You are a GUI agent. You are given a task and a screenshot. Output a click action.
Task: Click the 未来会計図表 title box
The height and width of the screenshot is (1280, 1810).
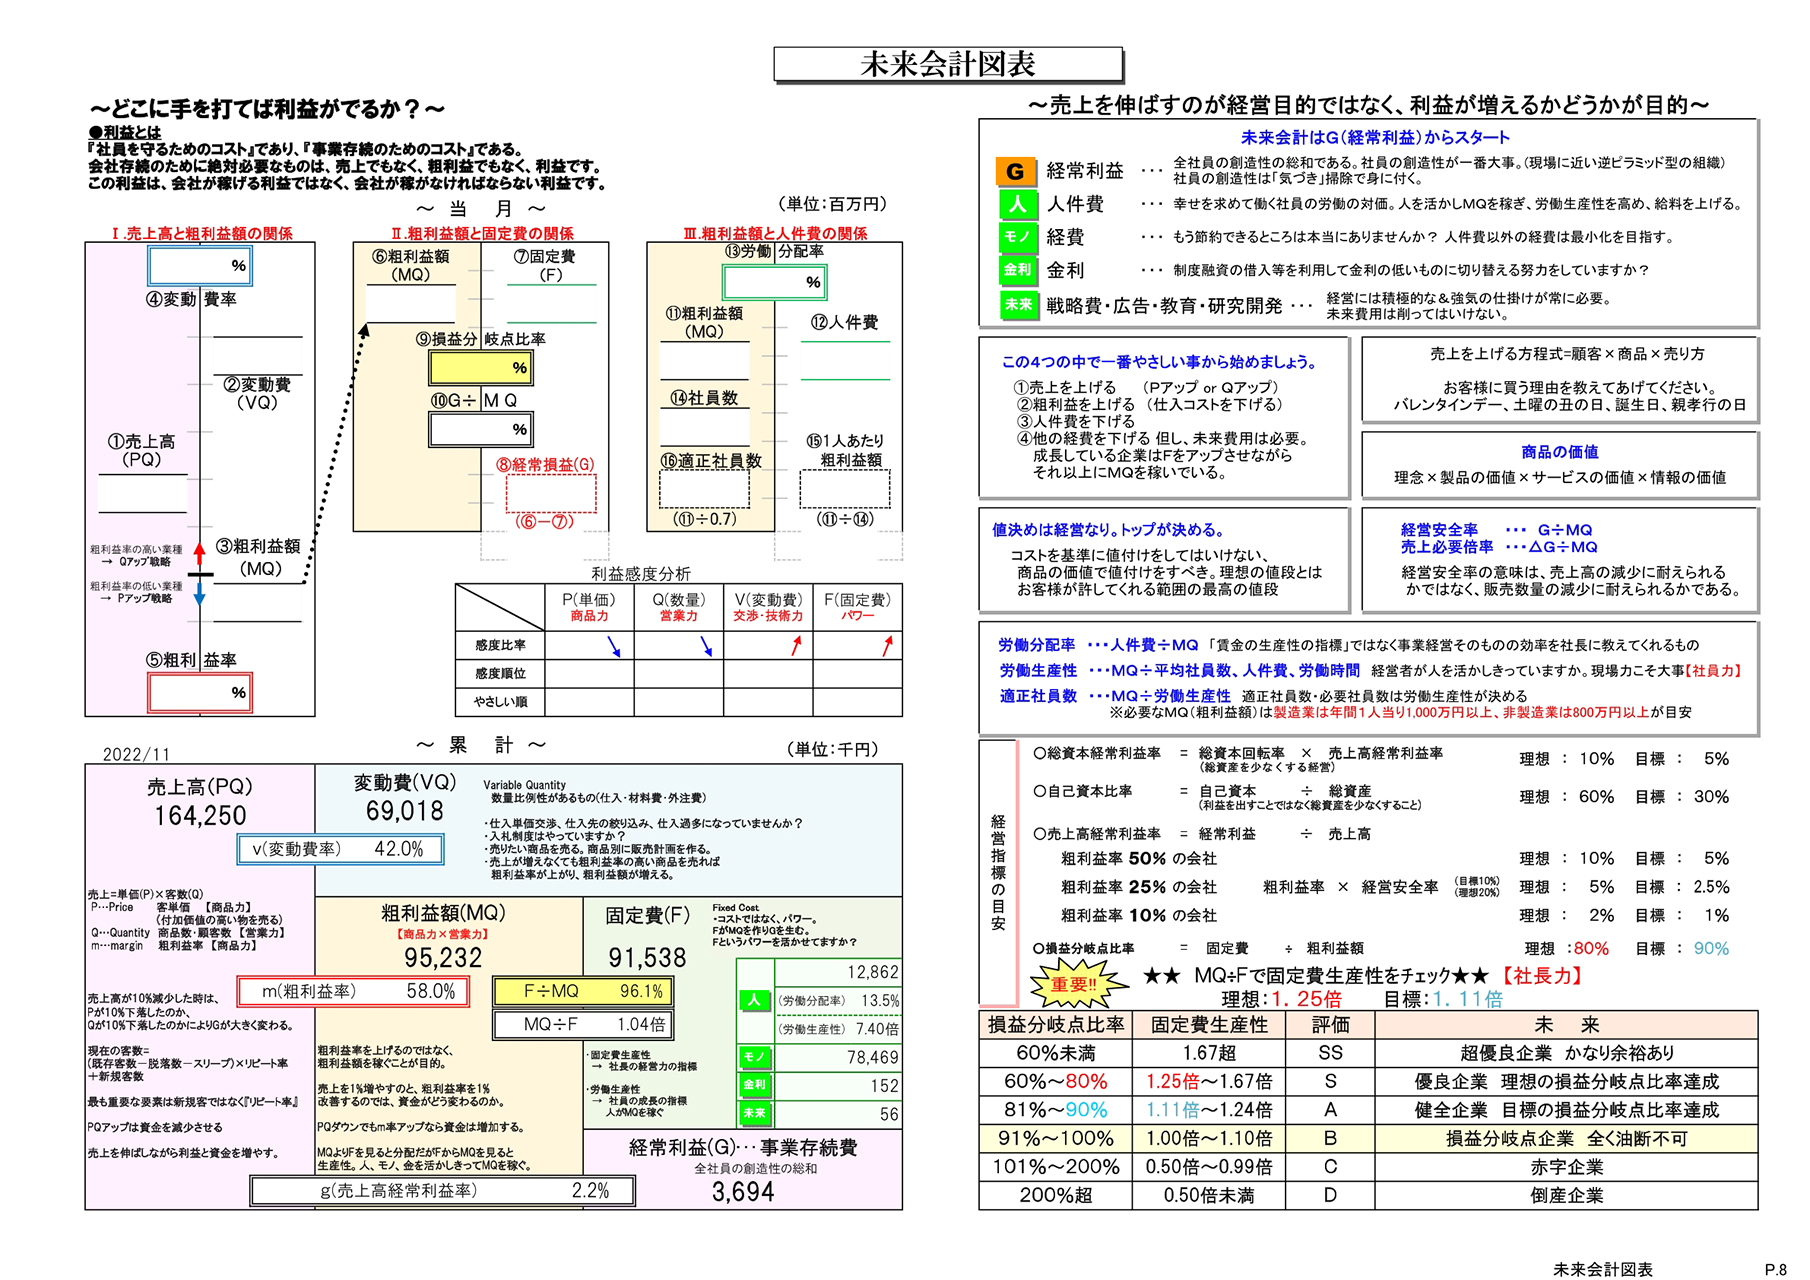point(948,65)
